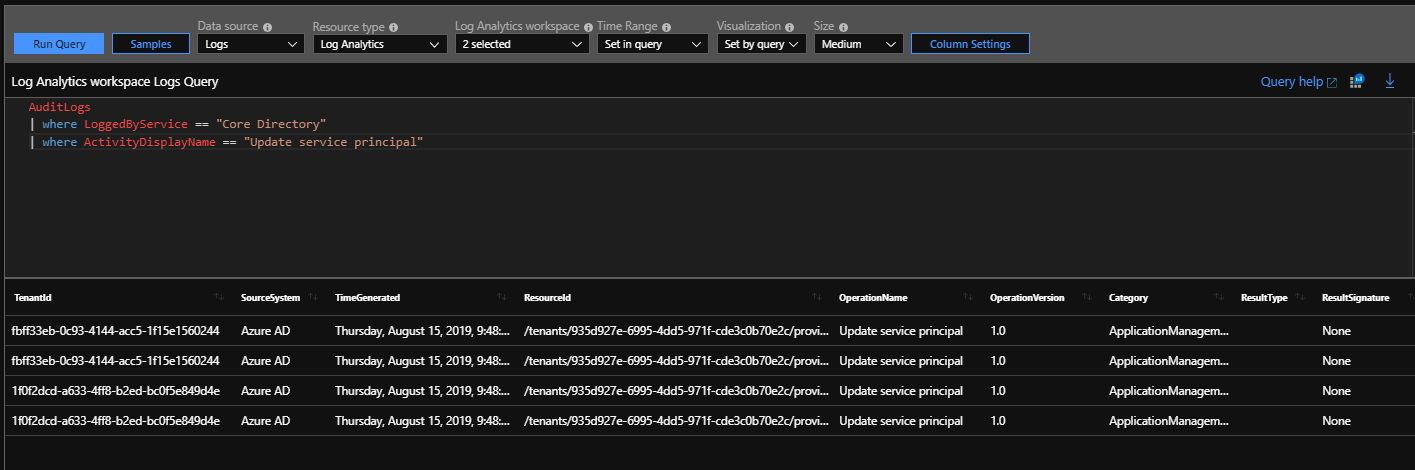
Task: Click the download arrow icon beside Query help
Action: tap(1389, 81)
